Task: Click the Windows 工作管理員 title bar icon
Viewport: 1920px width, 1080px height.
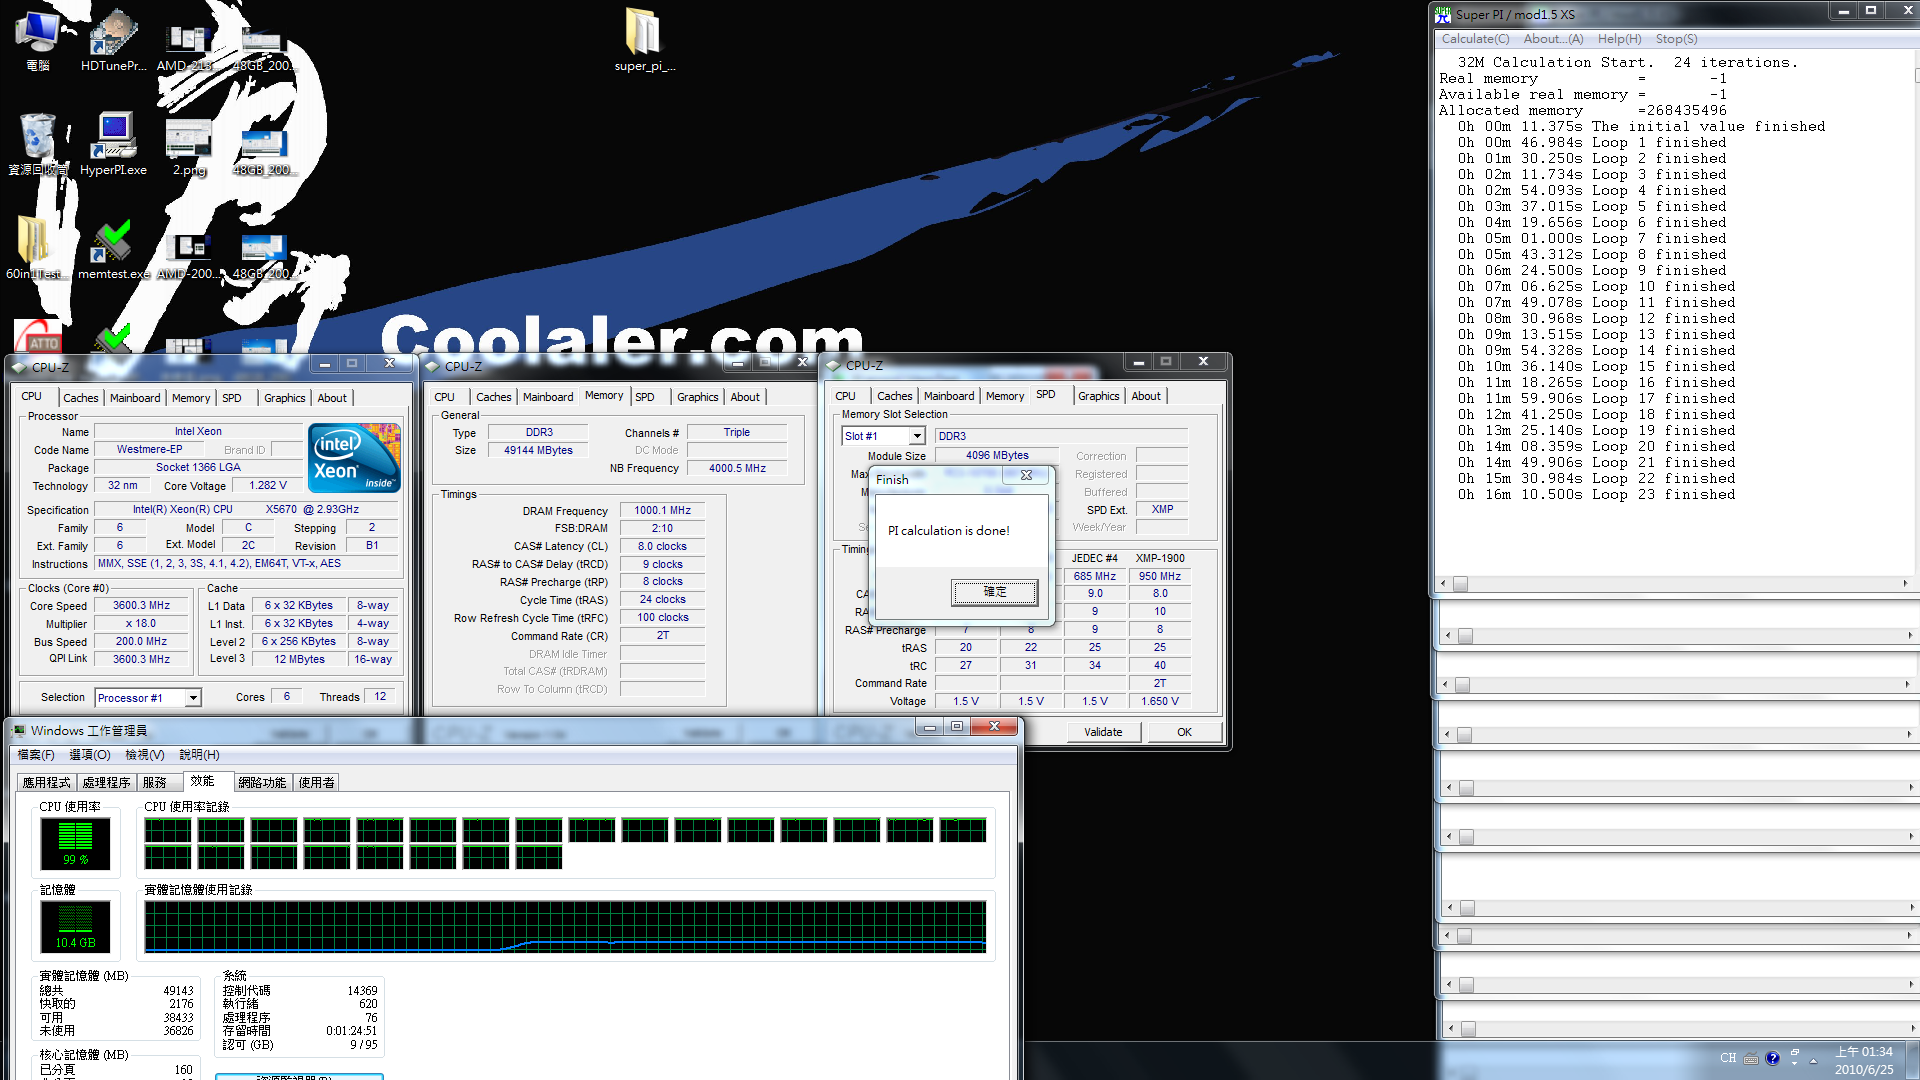Action: [x=18, y=731]
